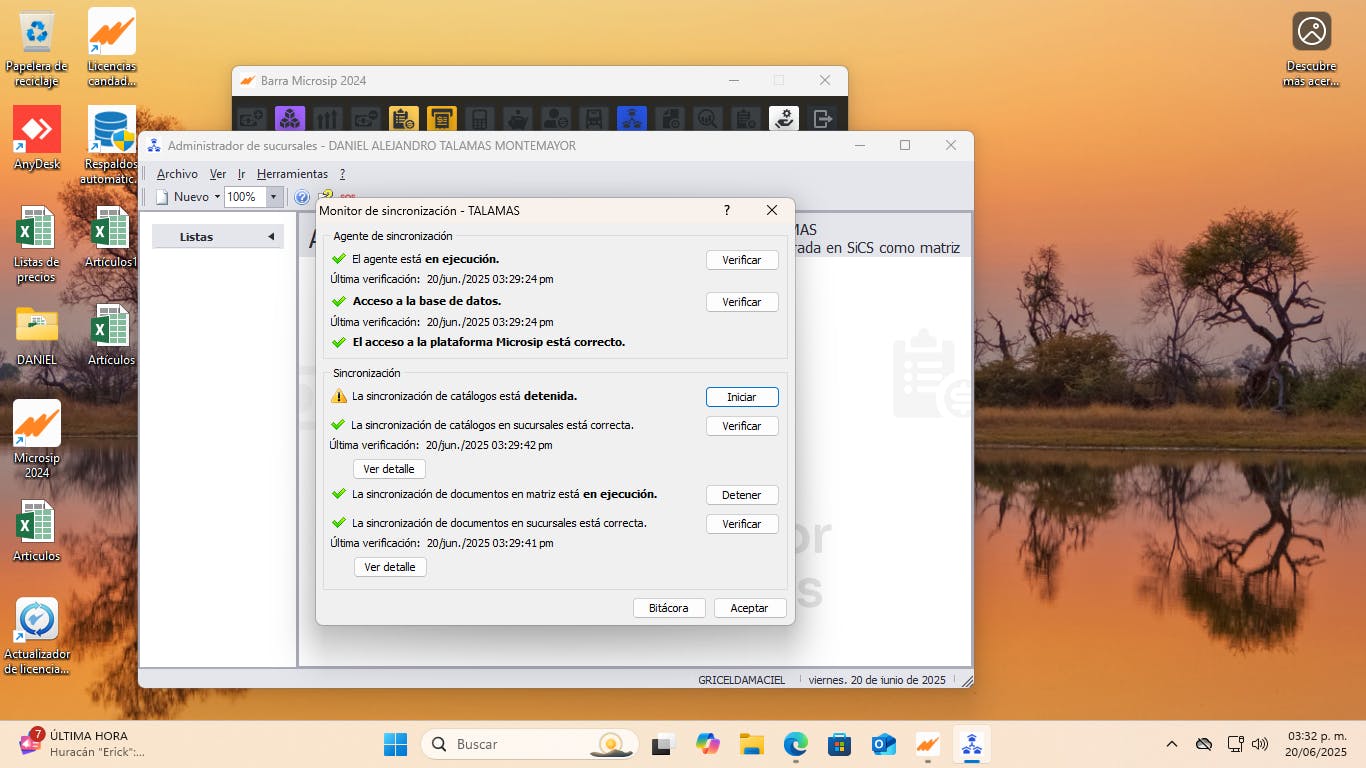Open the Archivo menu
The height and width of the screenshot is (768, 1366).
pyautogui.click(x=177, y=174)
